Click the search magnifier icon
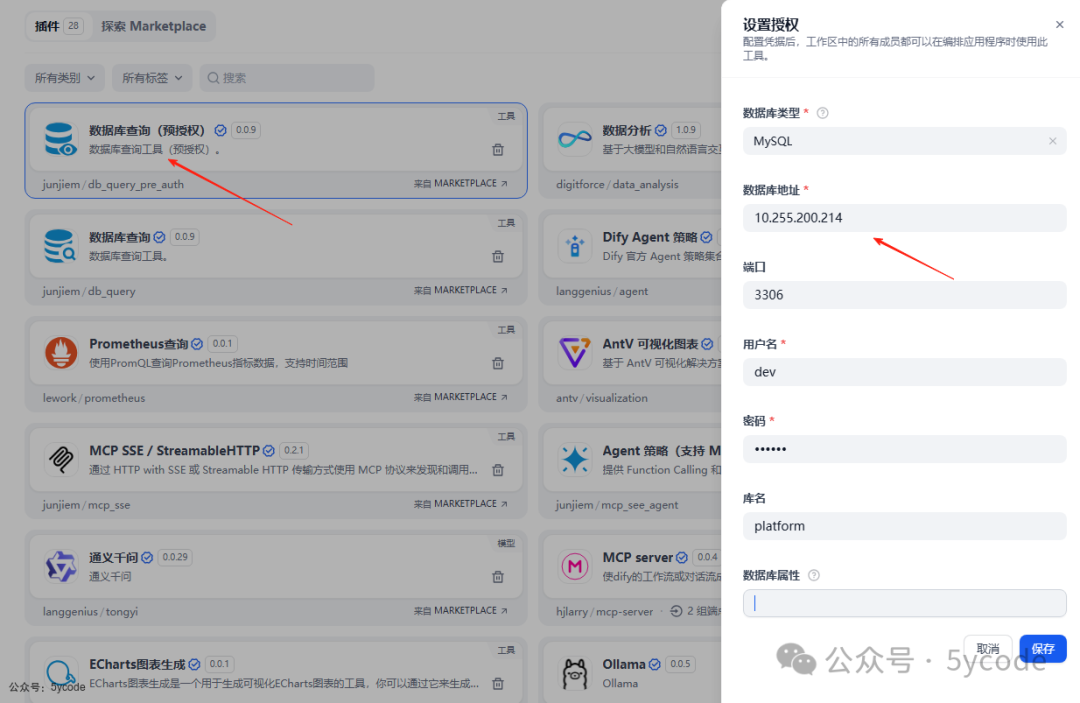Image resolution: width=1080 pixels, height=703 pixels. coord(214,78)
